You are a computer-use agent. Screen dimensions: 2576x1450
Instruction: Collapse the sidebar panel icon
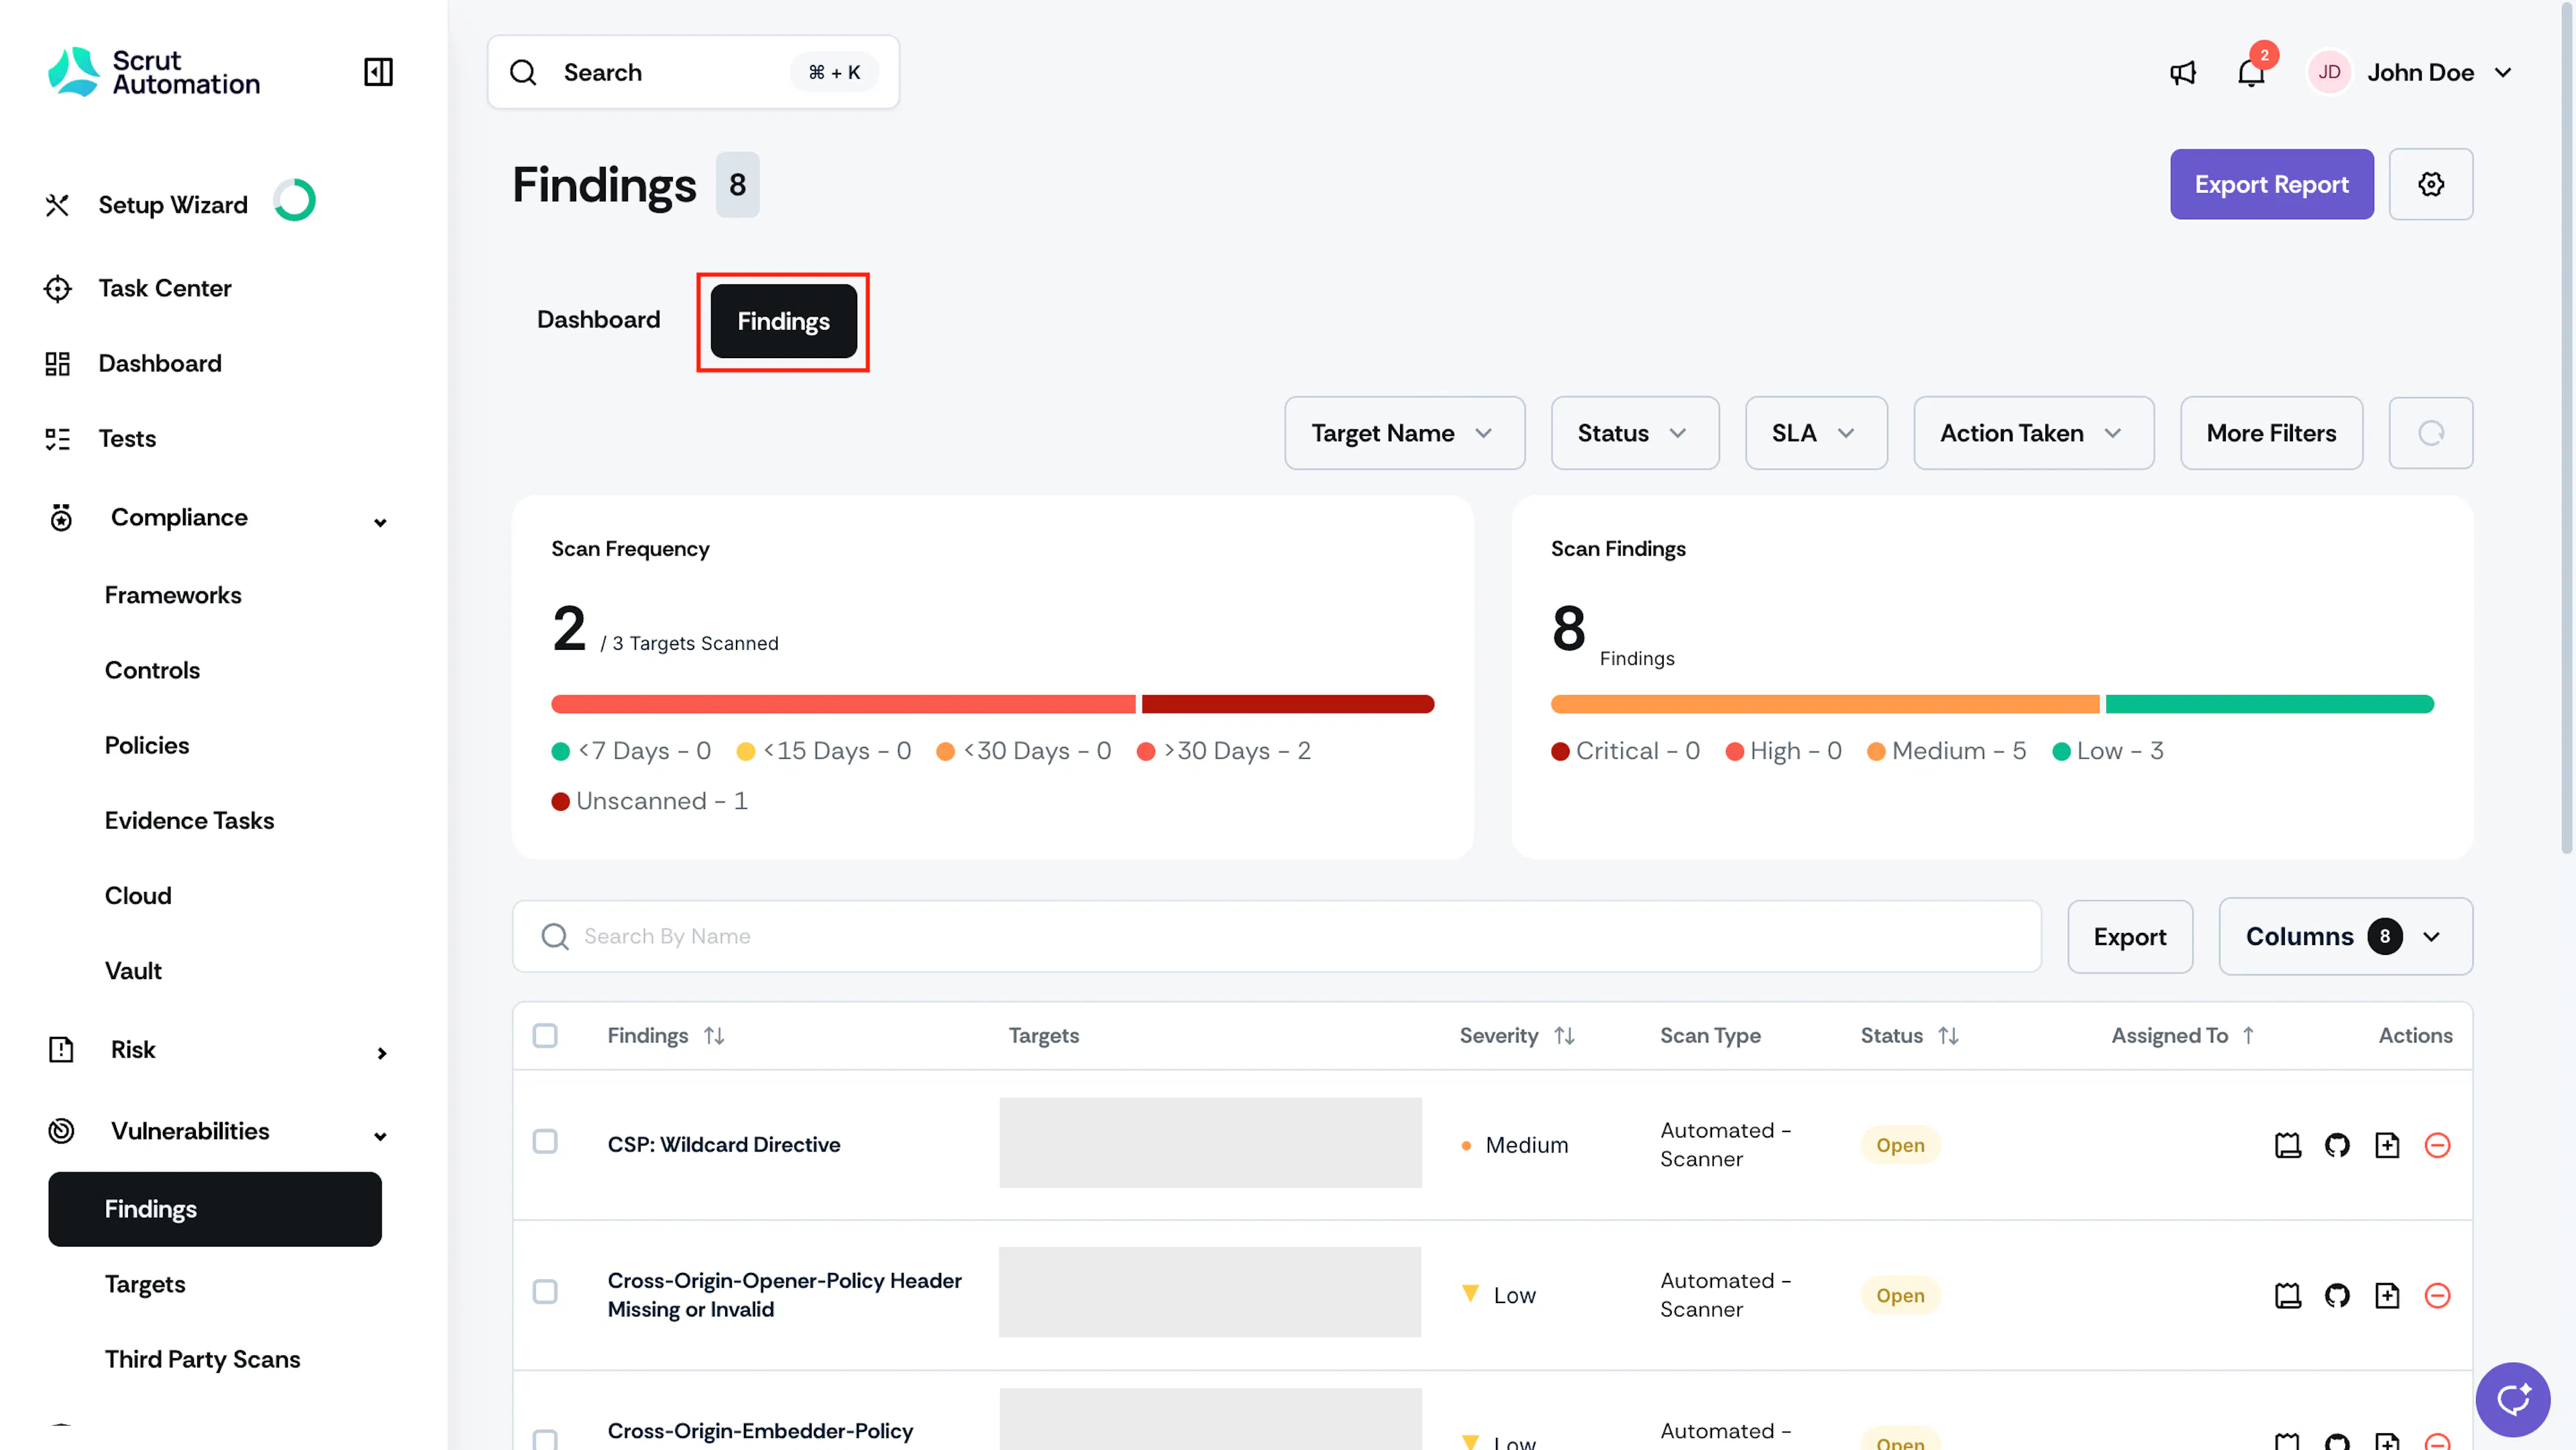coord(378,72)
